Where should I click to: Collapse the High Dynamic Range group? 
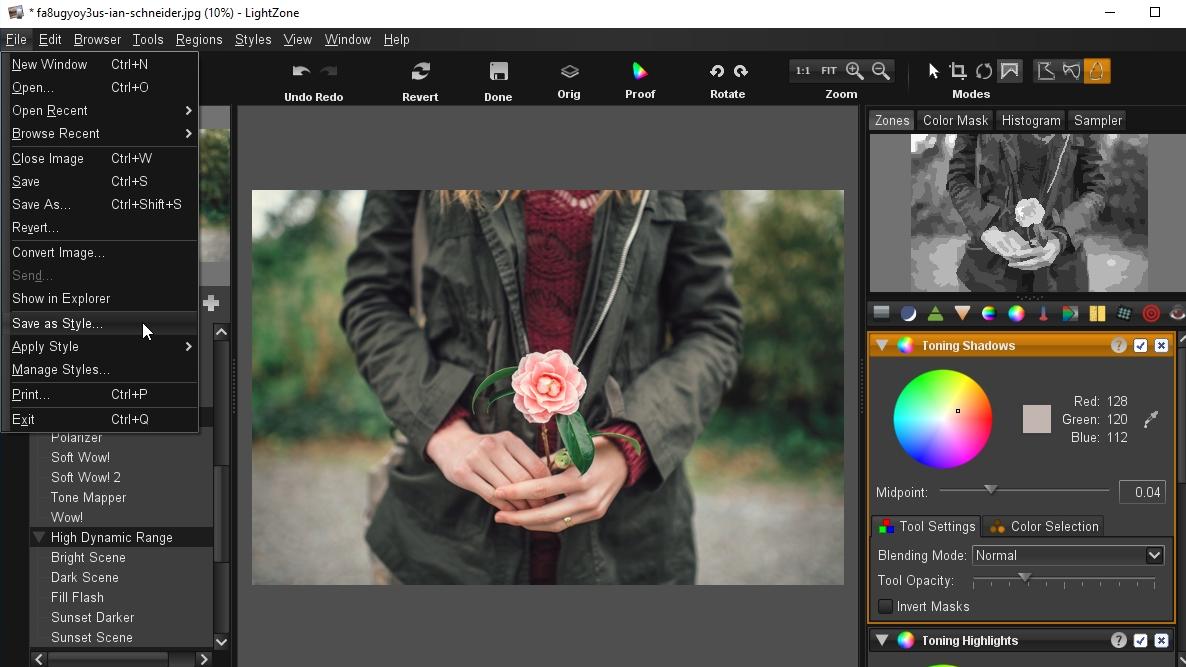coord(39,537)
